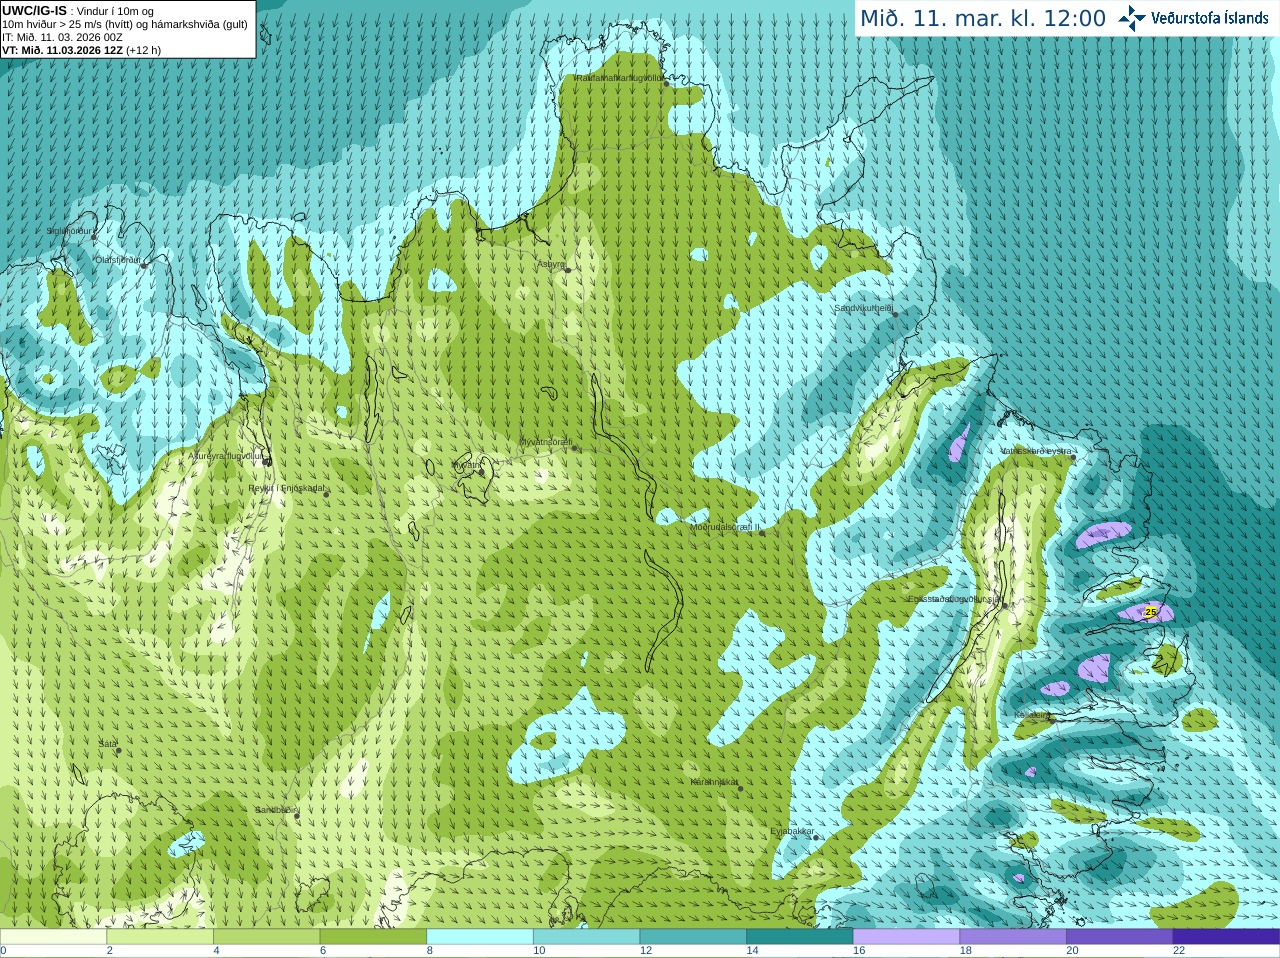Select the Eyjabakkar station label
The height and width of the screenshot is (958, 1280).
[x=793, y=831]
